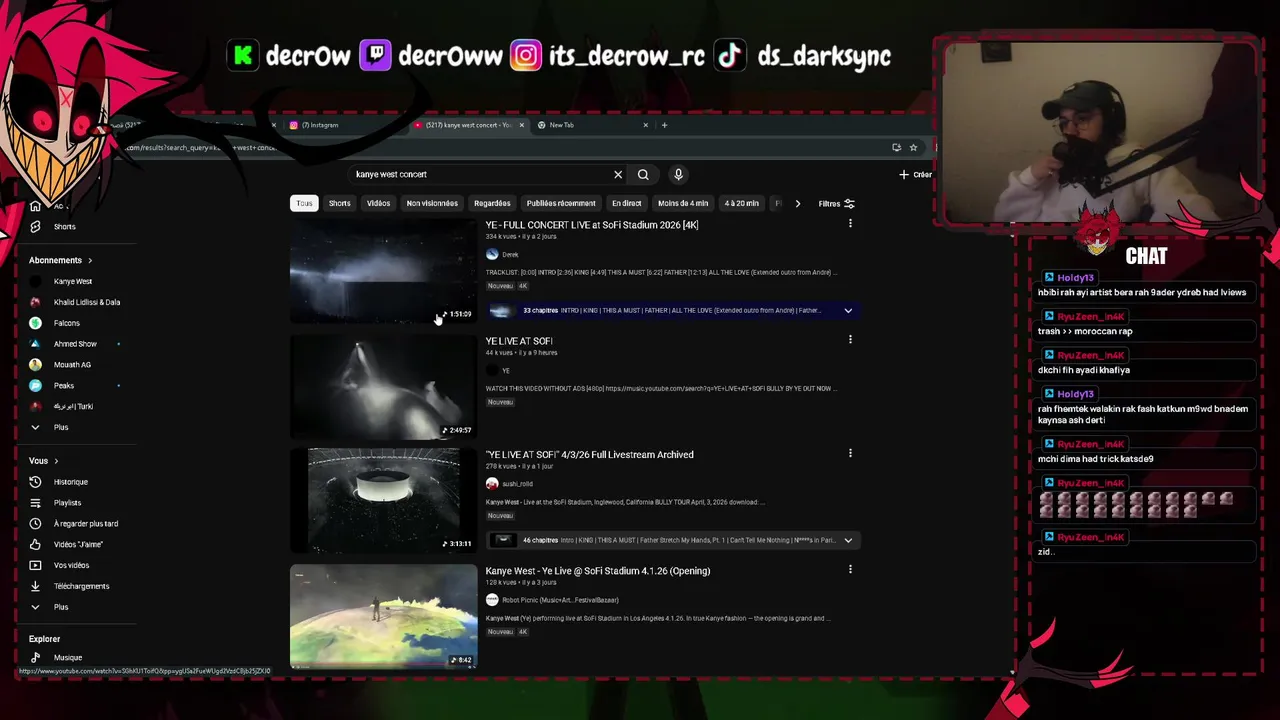Visit sushi_rolld channel avatar
The height and width of the screenshot is (720, 1280).
point(492,484)
